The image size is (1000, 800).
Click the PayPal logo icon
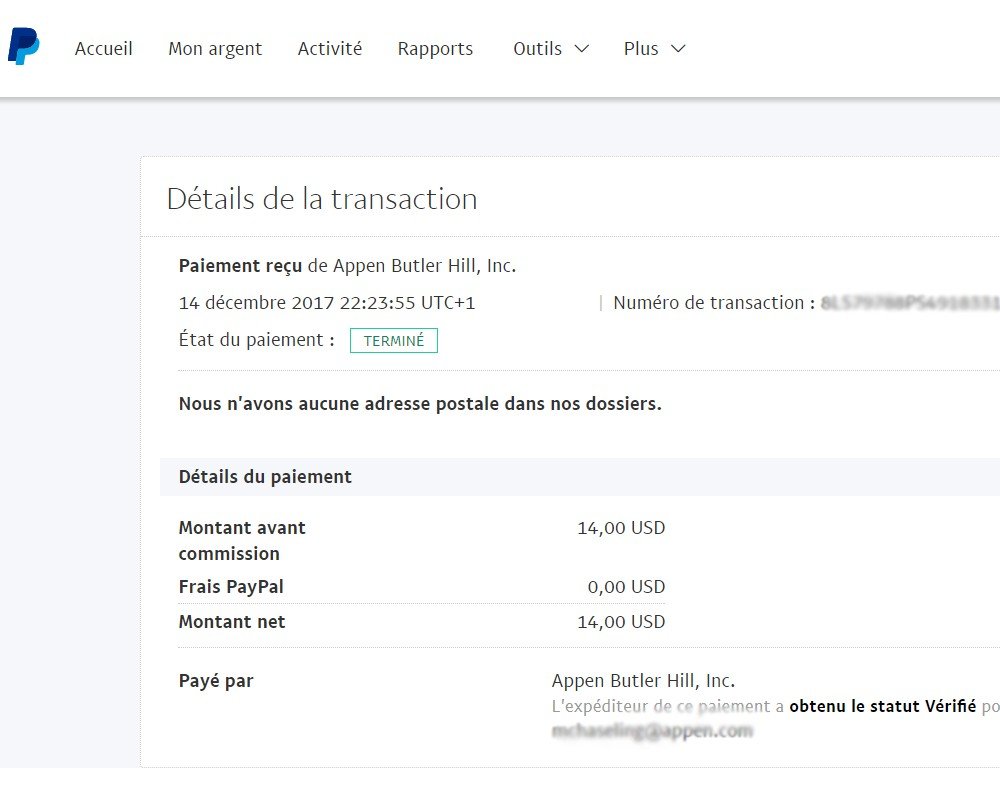[24, 46]
